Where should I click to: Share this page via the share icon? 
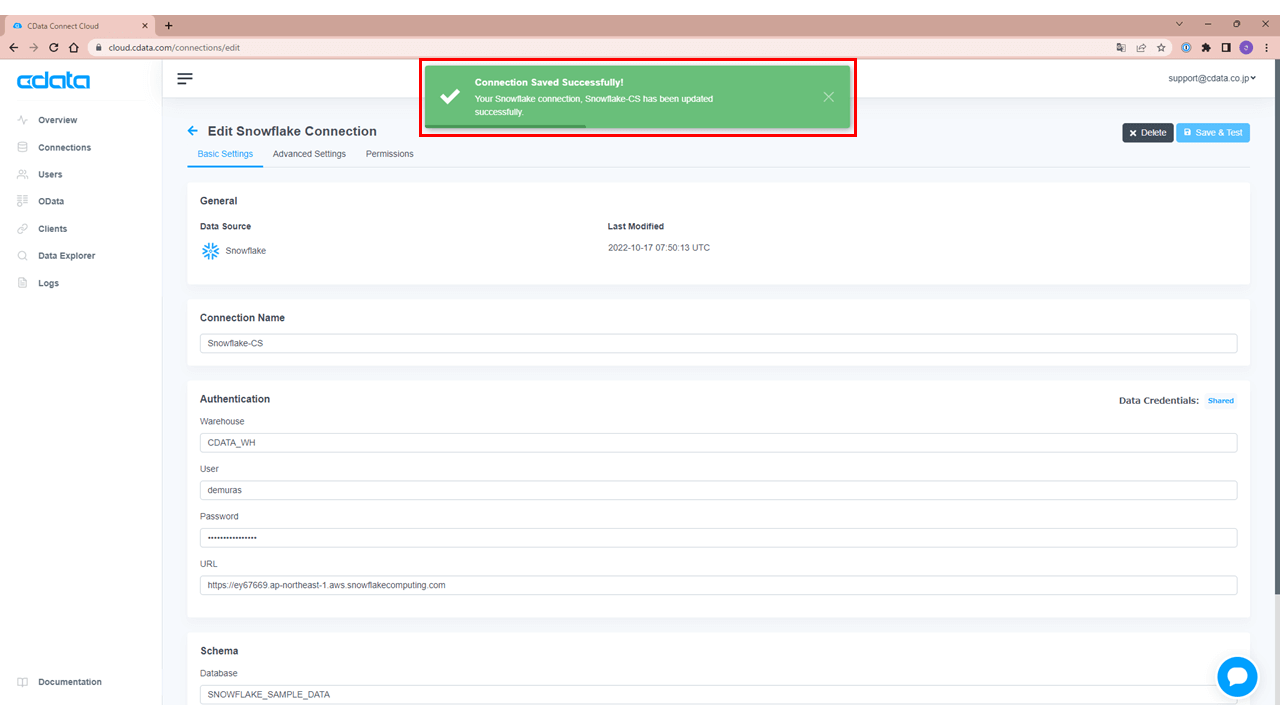tap(1141, 47)
